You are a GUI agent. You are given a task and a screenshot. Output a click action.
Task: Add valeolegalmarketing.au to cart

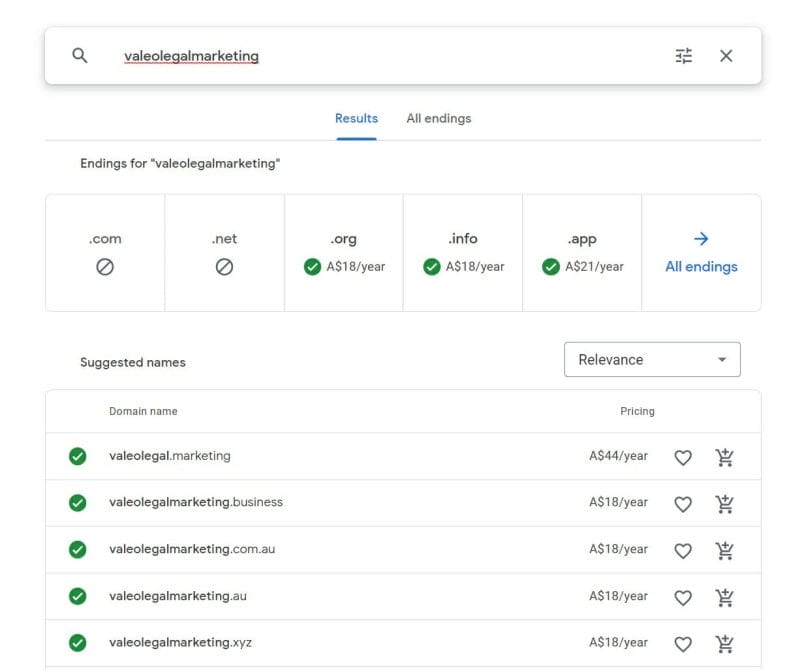pos(724,597)
